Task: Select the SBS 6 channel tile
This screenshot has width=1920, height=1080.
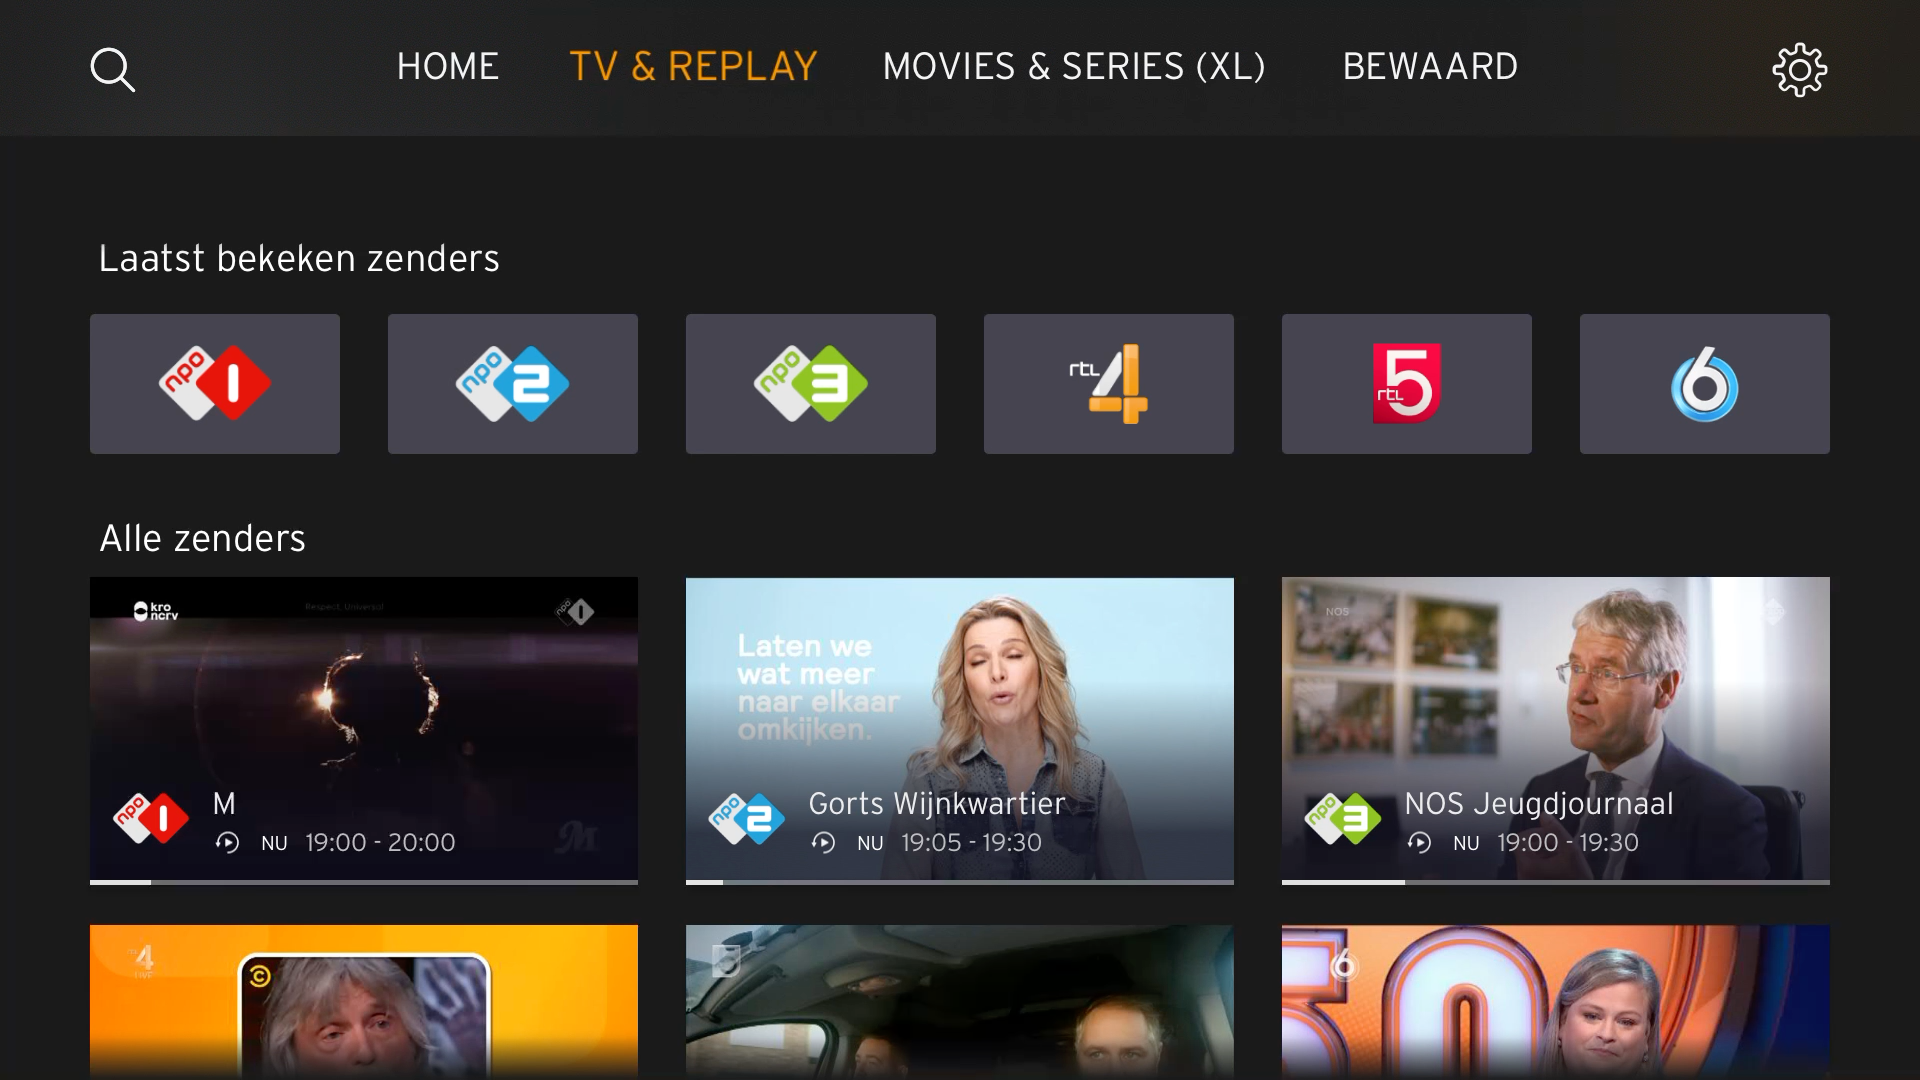Action: click(x=1705, y=384)
